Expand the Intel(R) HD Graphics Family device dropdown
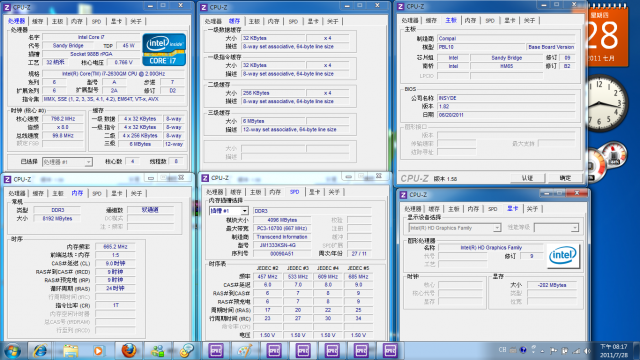 497,228
